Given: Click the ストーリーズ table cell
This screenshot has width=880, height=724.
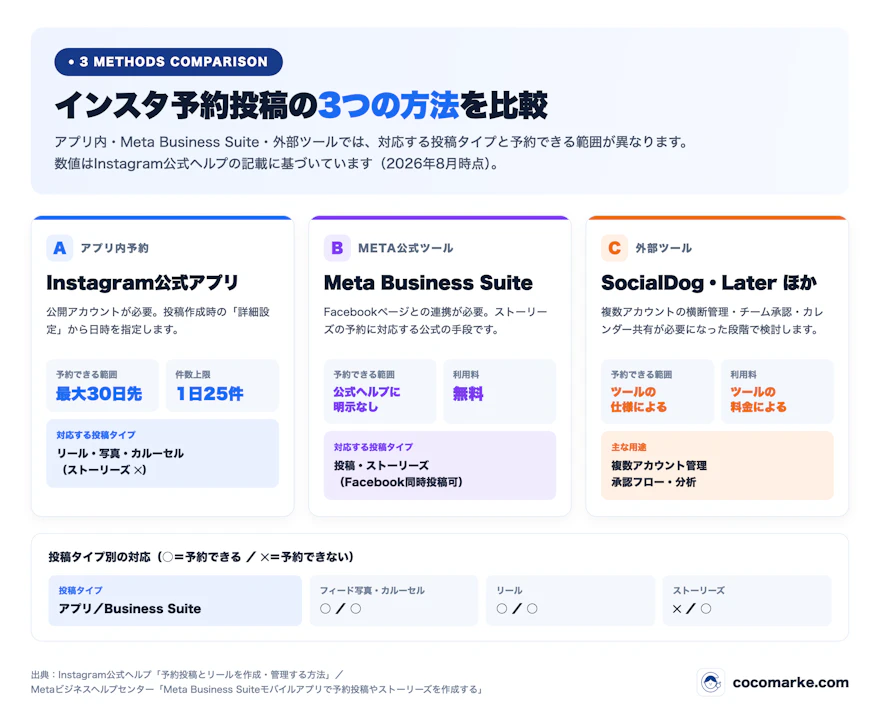Looking at the screenshot, I should pos(747,601).
